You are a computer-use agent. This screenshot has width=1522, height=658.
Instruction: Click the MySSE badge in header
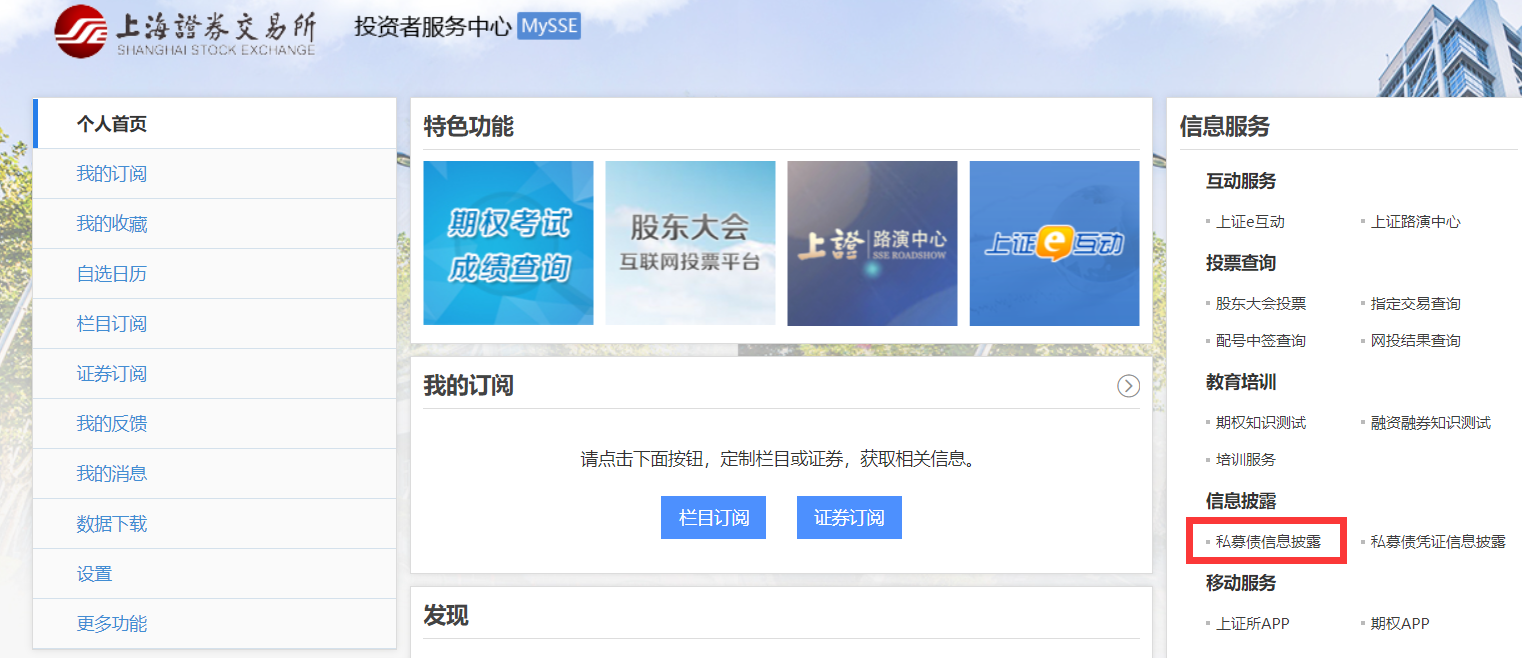coord(549,27)
